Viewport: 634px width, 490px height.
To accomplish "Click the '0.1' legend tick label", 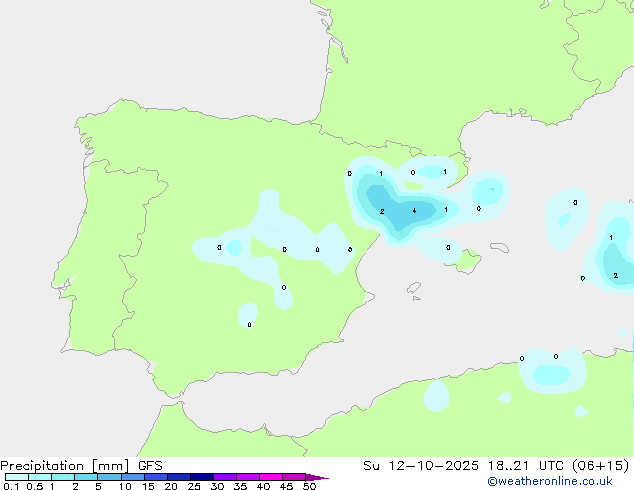I will (11, 486).
